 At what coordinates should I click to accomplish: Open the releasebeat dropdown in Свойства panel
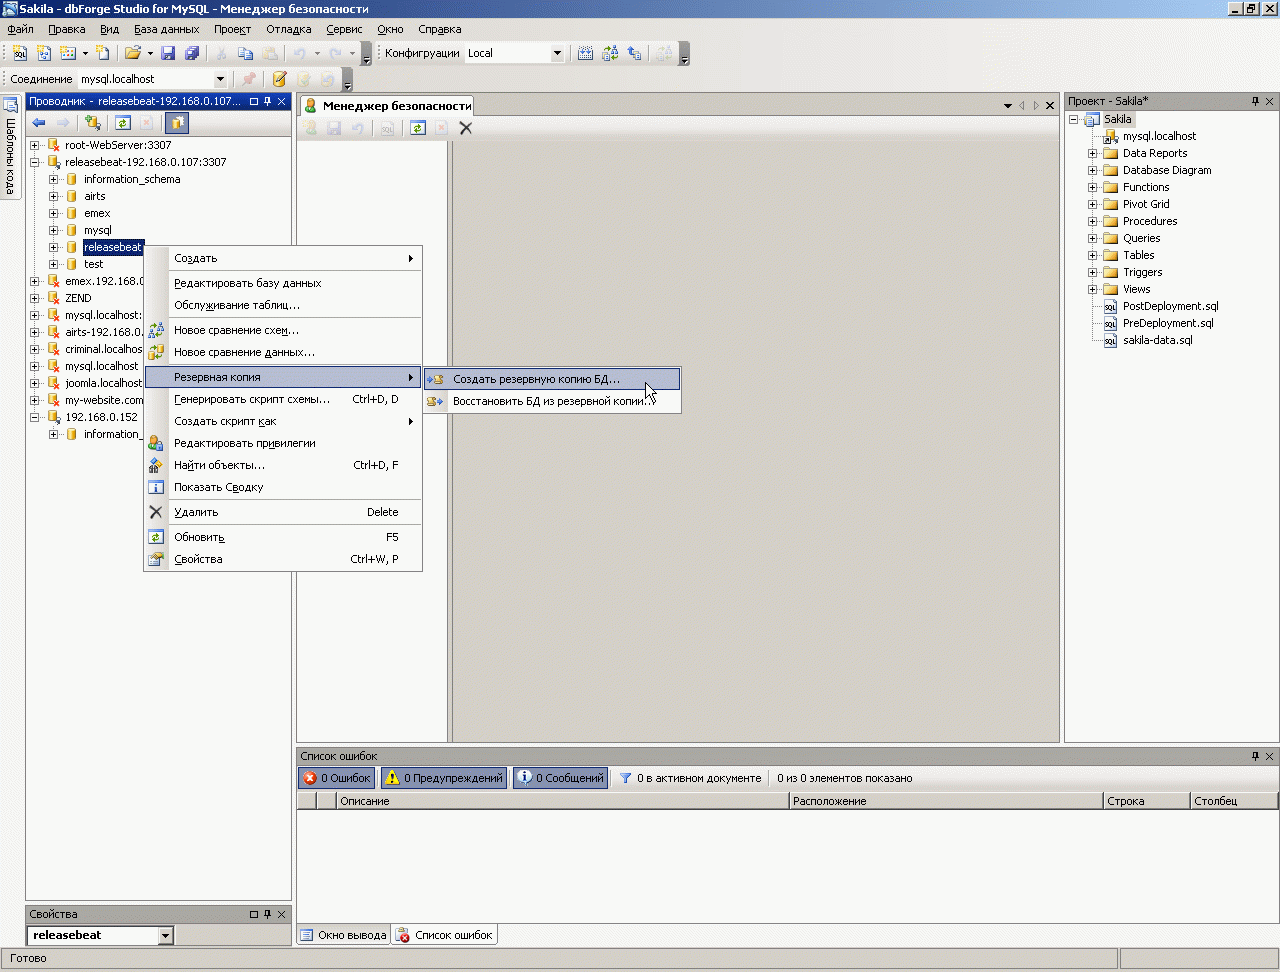pyautogui.click(x=166, y=935)
